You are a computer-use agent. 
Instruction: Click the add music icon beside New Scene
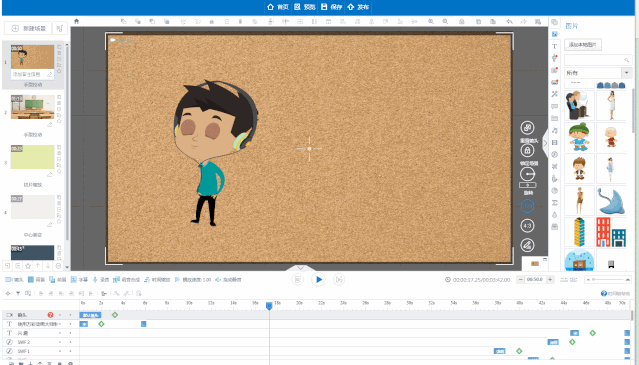(x=59, y=28)
